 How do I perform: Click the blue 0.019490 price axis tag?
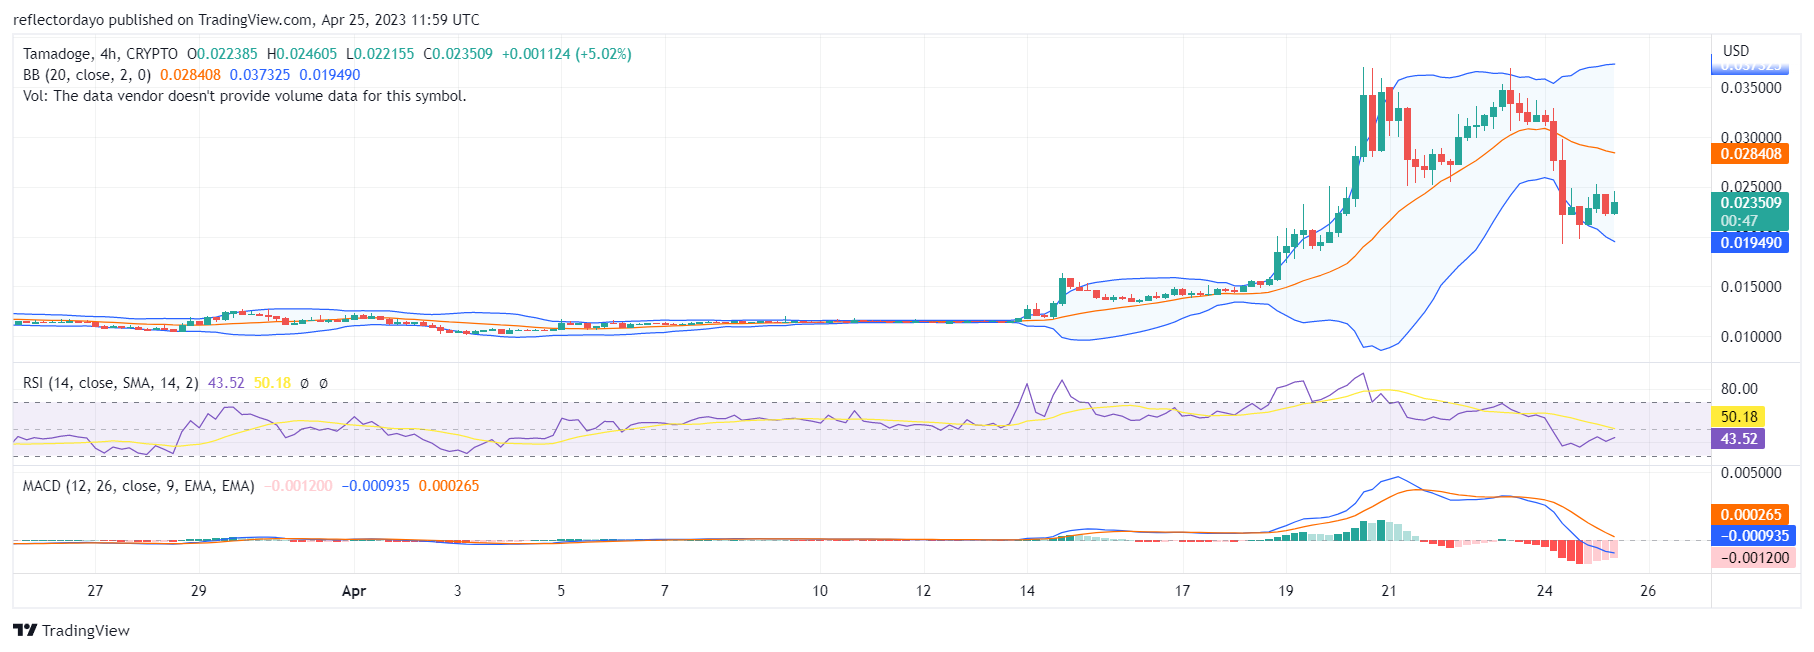coord(1750,243)
